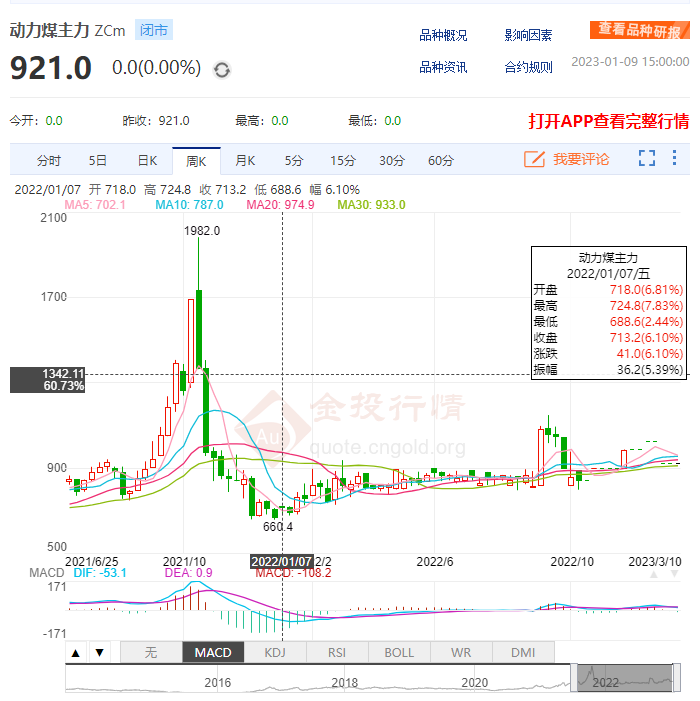Switch to the 分时 chart tab
This screenshot has width=700, height=701.
click(x=48, y=160)
